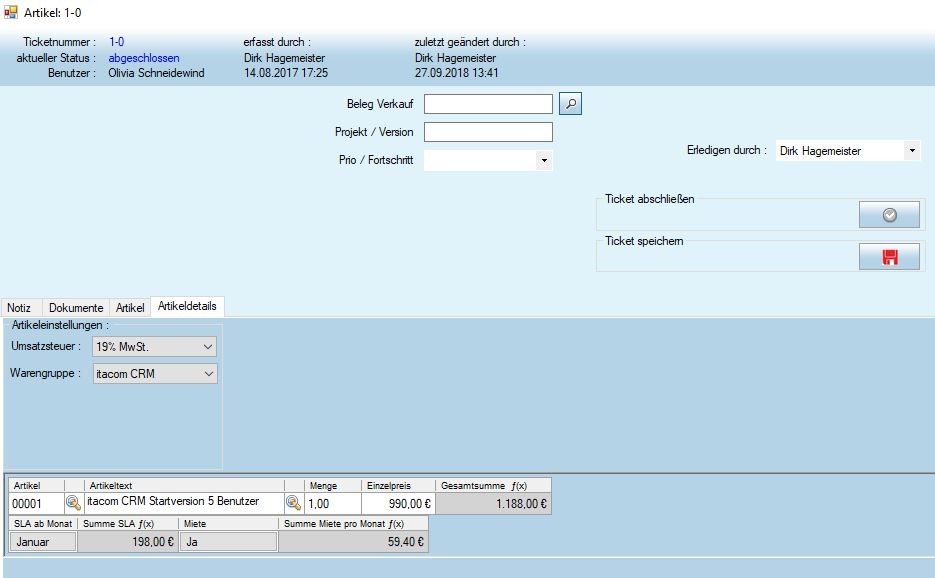The width and height of the screenshot is (935, 578).
Task: Click the Einzelpreis 990,00 € cell
Action: pos(398,503)
